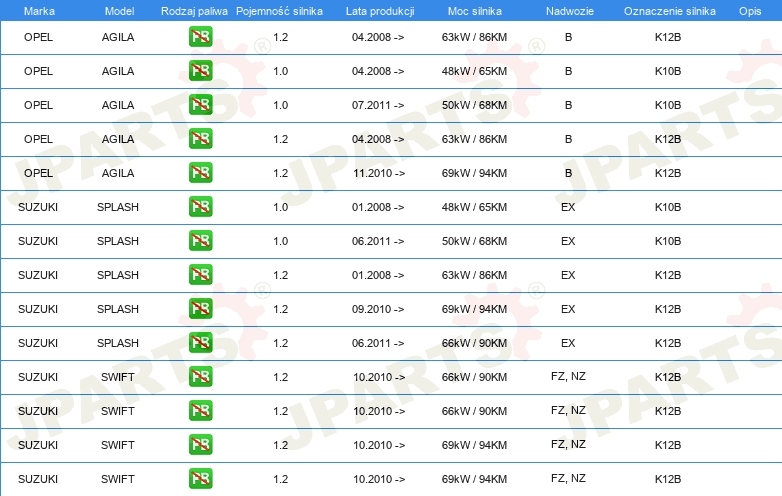Screen dimensions: 782x496
Task: Click "01.2008 ->" in the Splash 63kW row
Action: [x=378, y=275]
